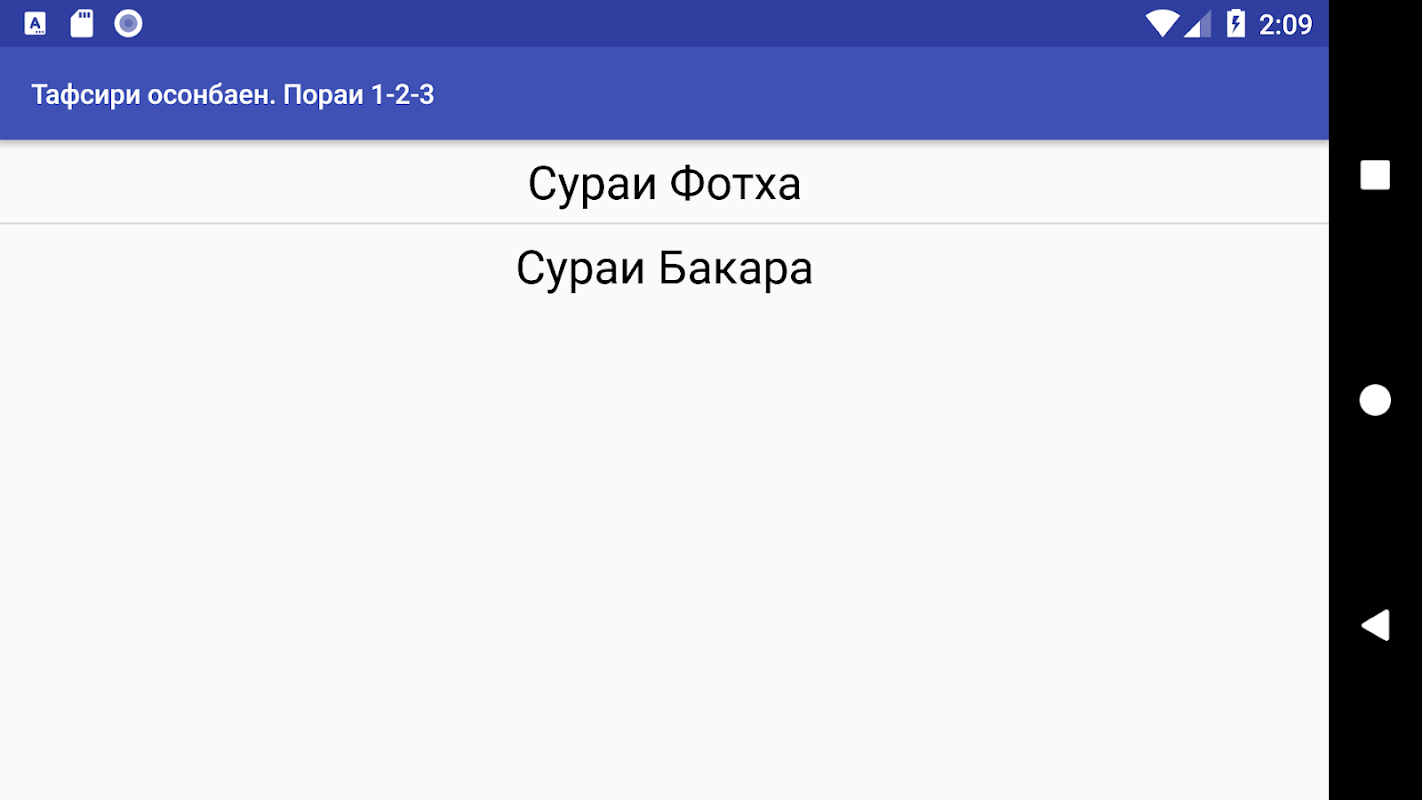Tap the cellular signal strength icon
Screen dimensions: 1422x800
tap(1198, 23)
